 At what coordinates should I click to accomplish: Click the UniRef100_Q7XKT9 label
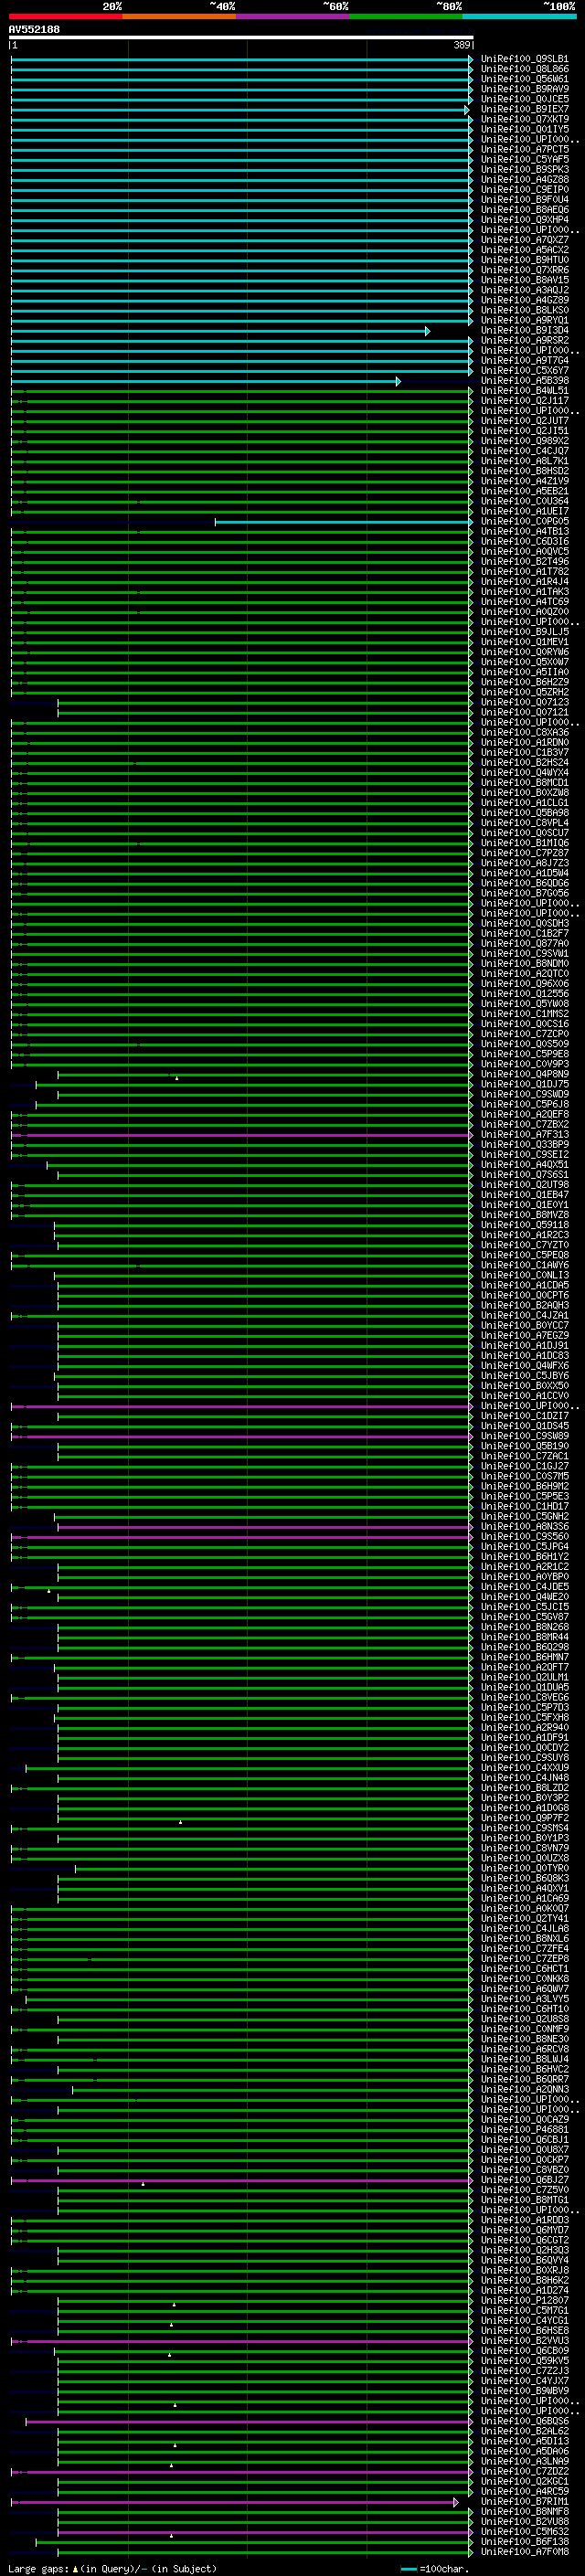(525, 119)
